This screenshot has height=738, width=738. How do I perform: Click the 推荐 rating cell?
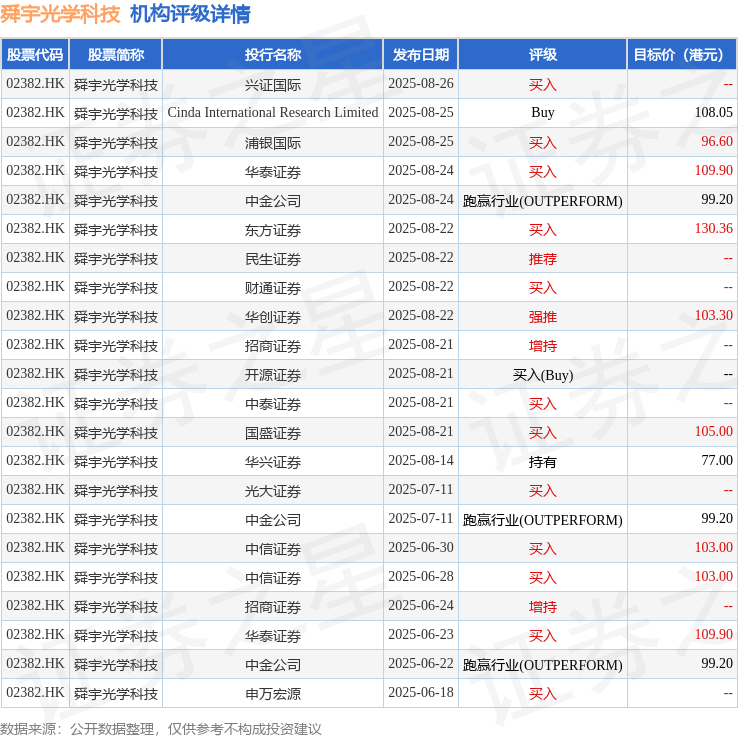[x=543, y=258]
